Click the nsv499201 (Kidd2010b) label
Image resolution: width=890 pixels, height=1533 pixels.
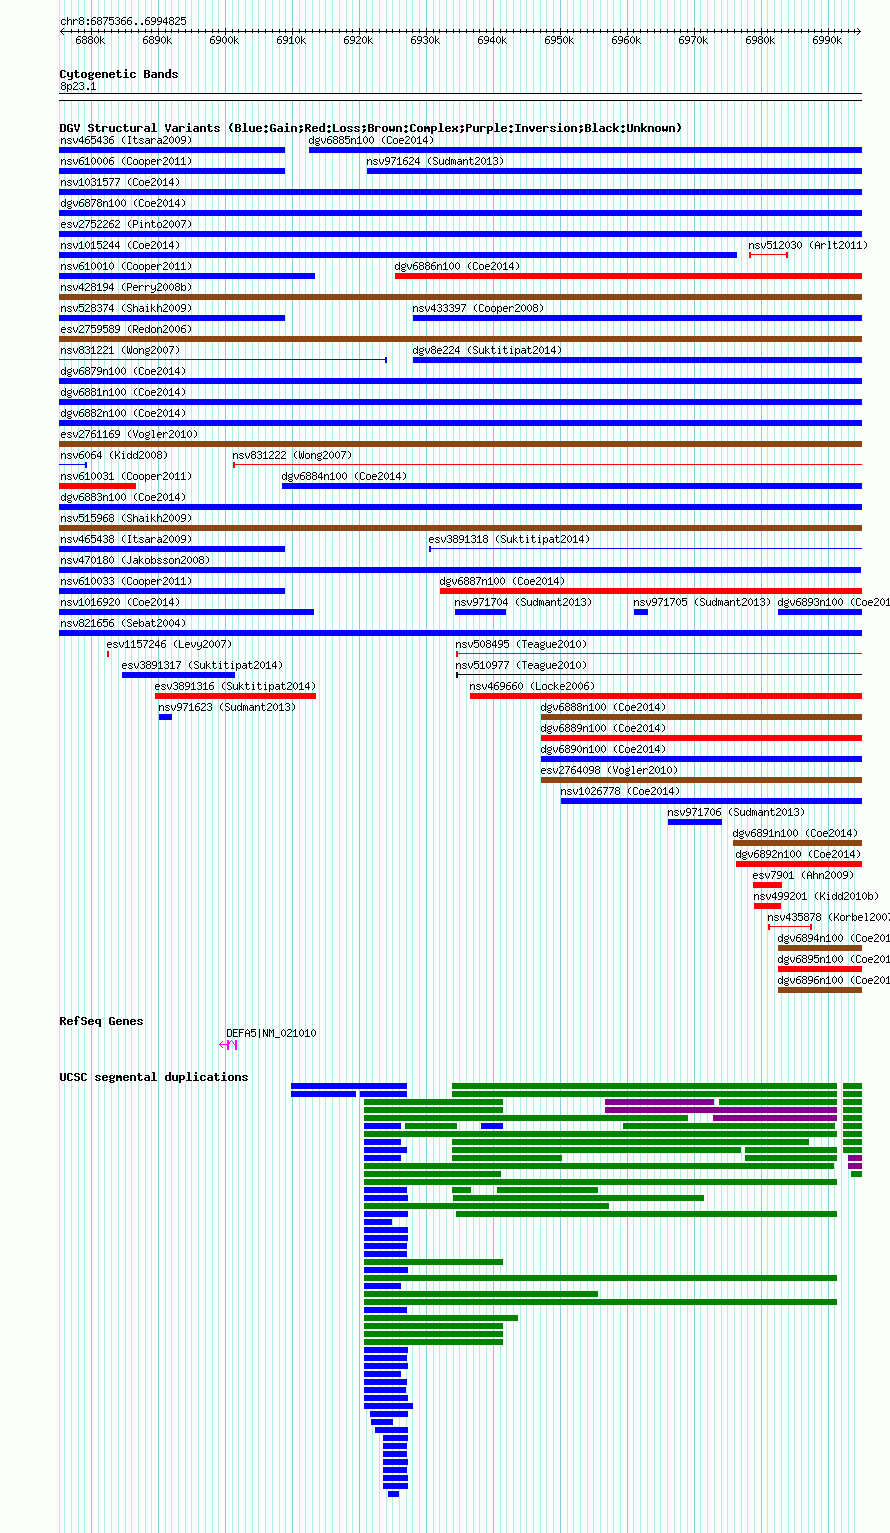817,896
